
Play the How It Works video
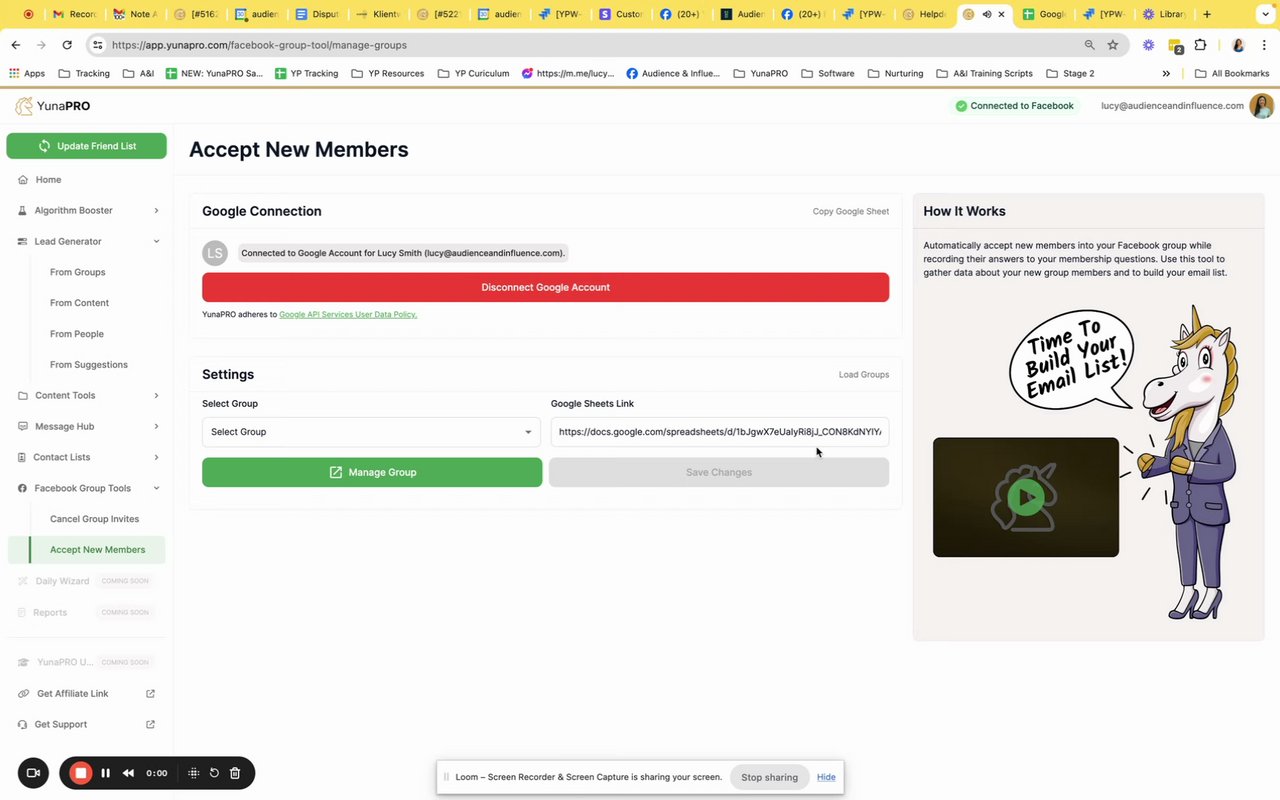click(x=1025, y=497)
